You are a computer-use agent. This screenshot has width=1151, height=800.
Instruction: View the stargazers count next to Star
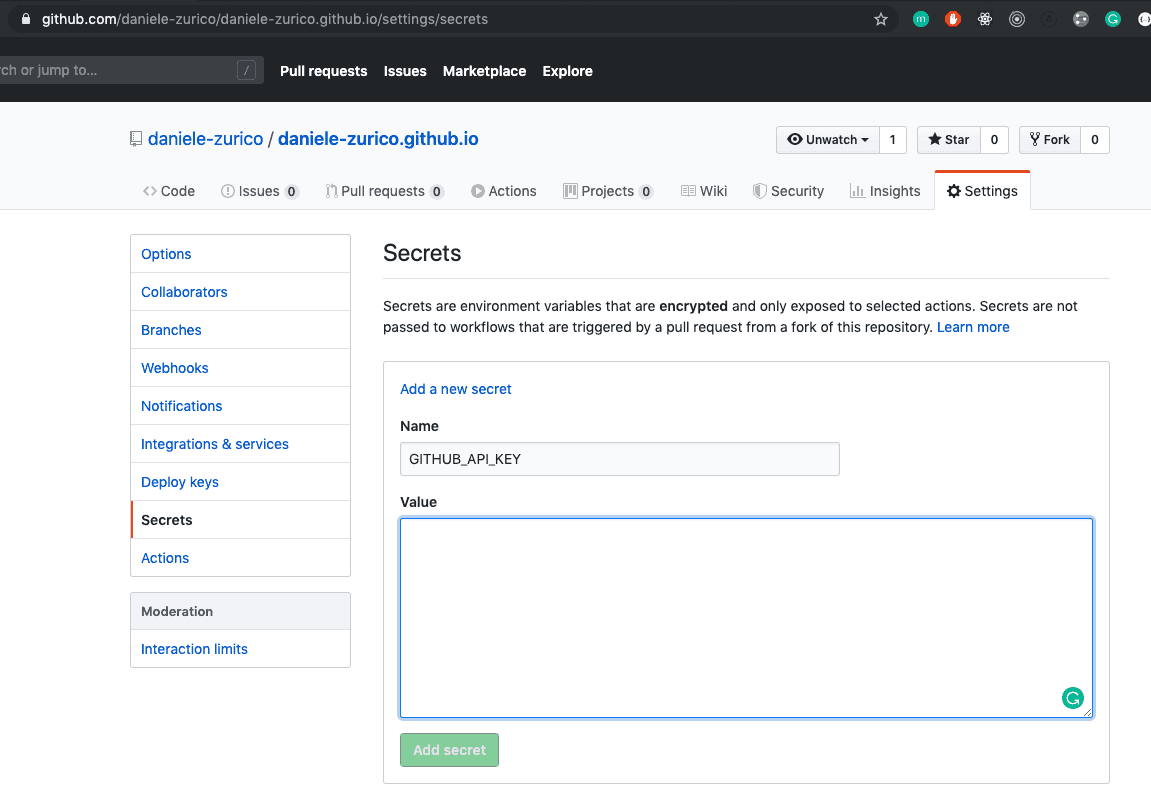pyautogui.click(x=994, y=139)
